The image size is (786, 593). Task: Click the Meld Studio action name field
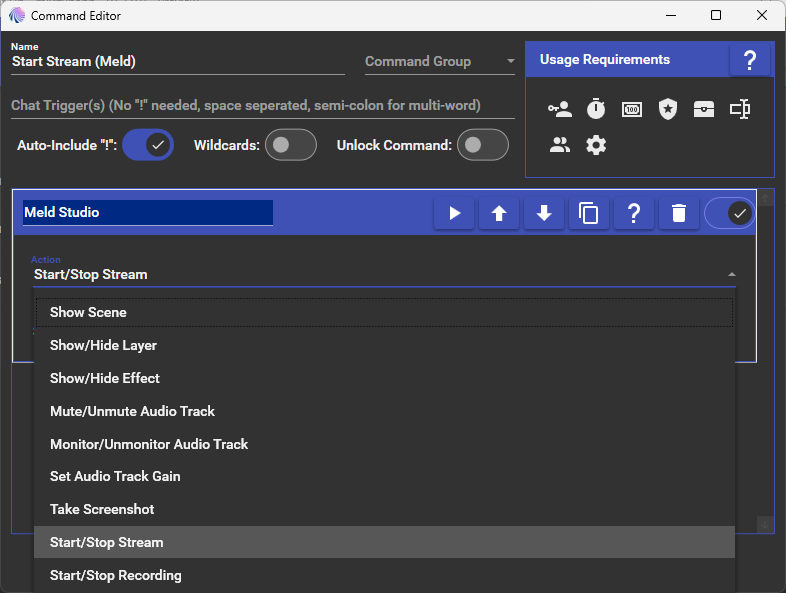tap(148, 213)
